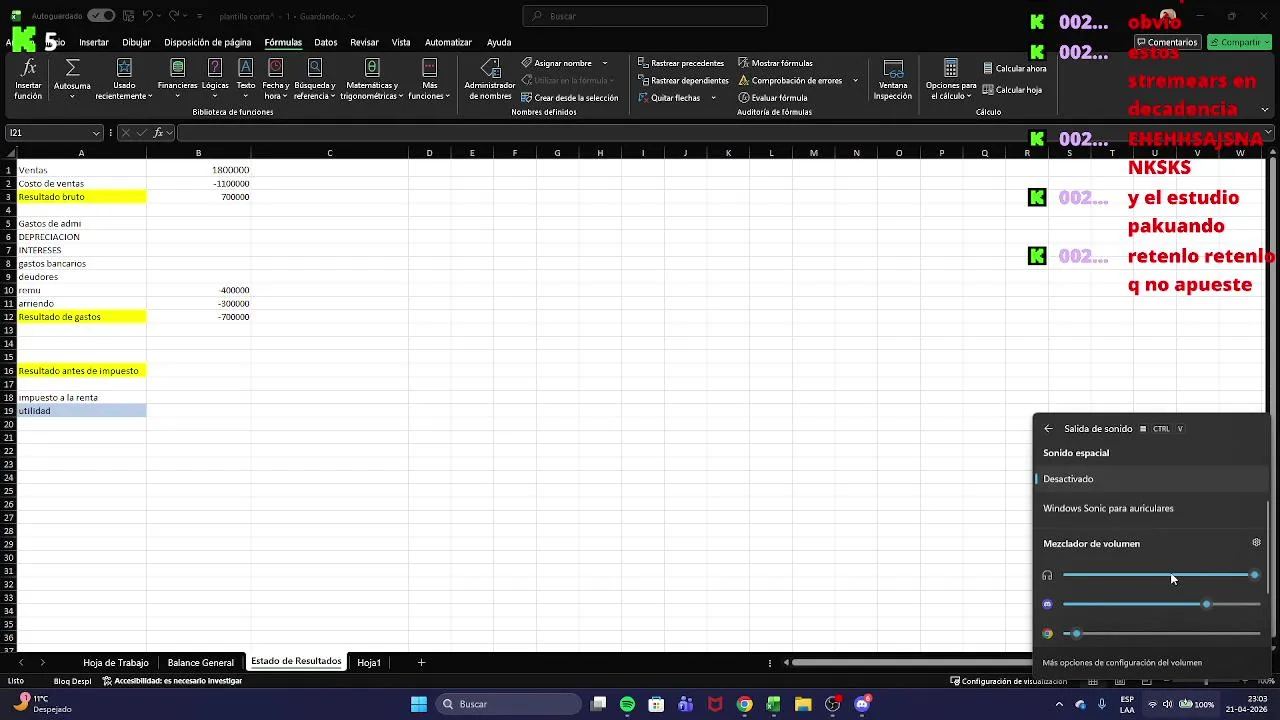1280x720 pixels.
Task: Click the Windows taskbar Buscar field
Action: 509,704
